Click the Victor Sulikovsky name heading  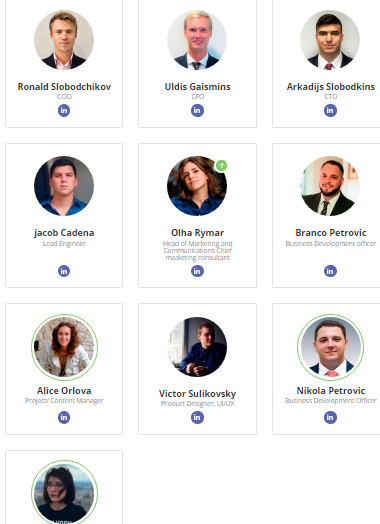(x=197, y=394)
